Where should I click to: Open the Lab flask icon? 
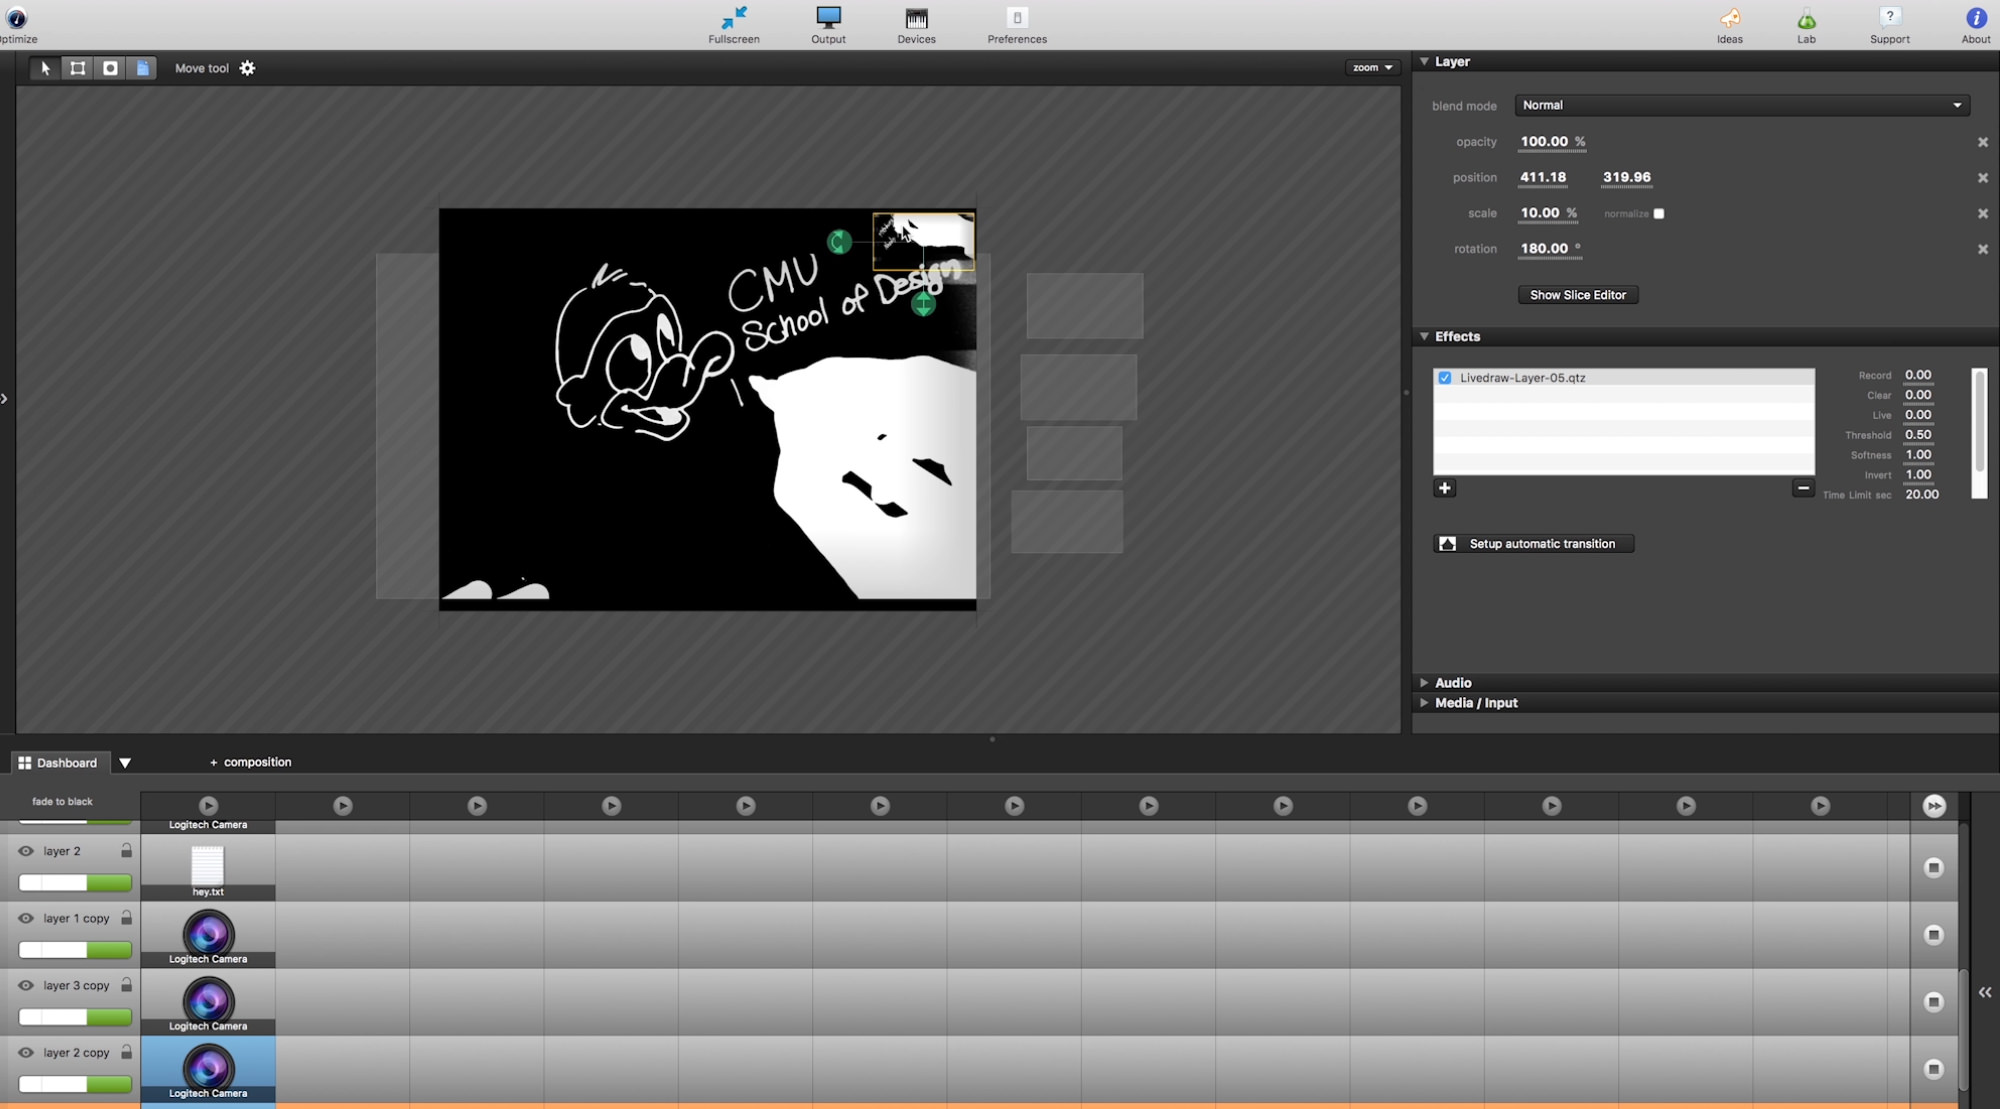[1806, 25]
